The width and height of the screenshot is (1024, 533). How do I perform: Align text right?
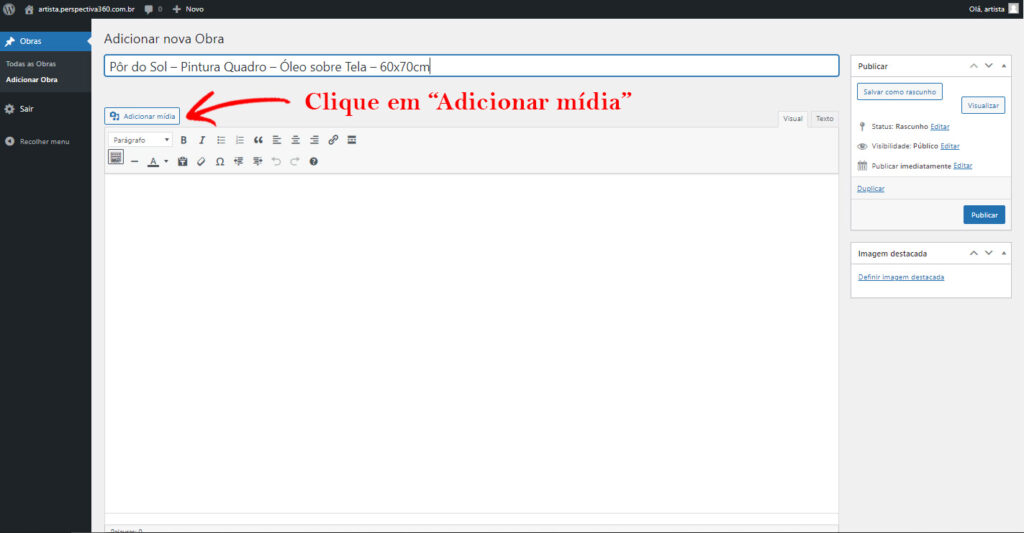[x=314, y=140]
